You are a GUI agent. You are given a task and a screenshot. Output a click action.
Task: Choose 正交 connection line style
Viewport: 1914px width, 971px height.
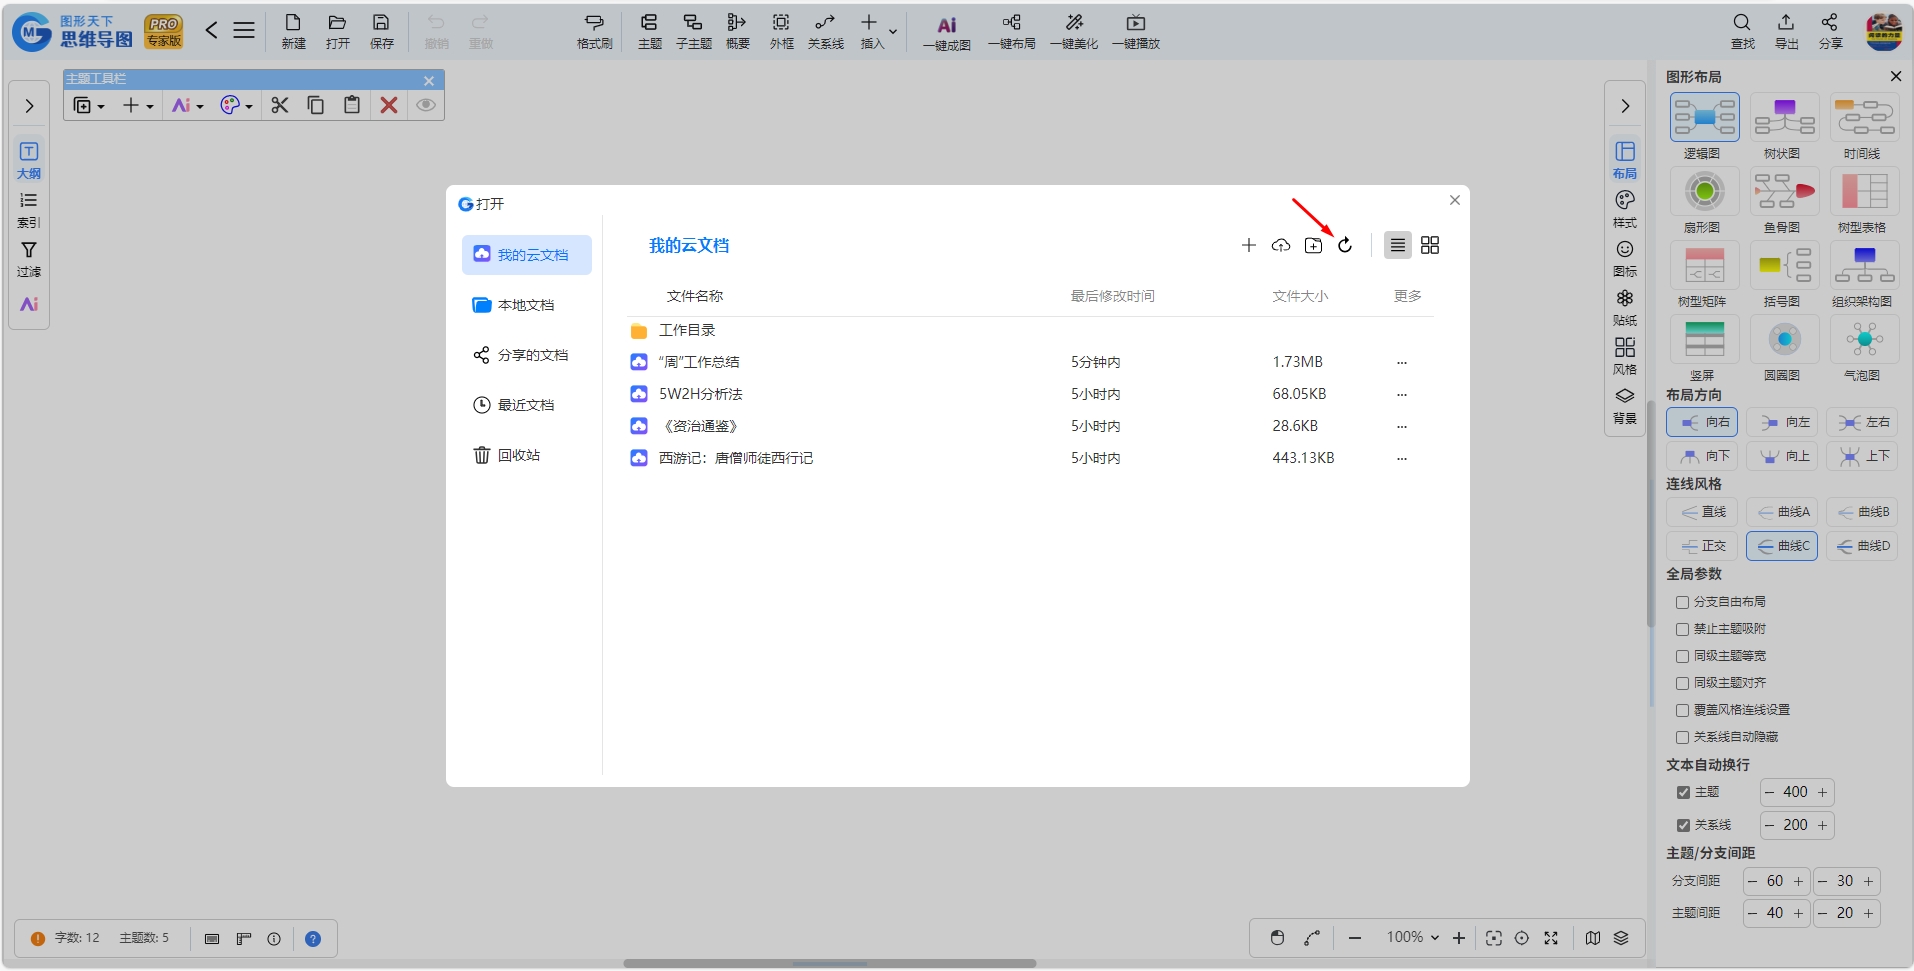point(1702,546)
